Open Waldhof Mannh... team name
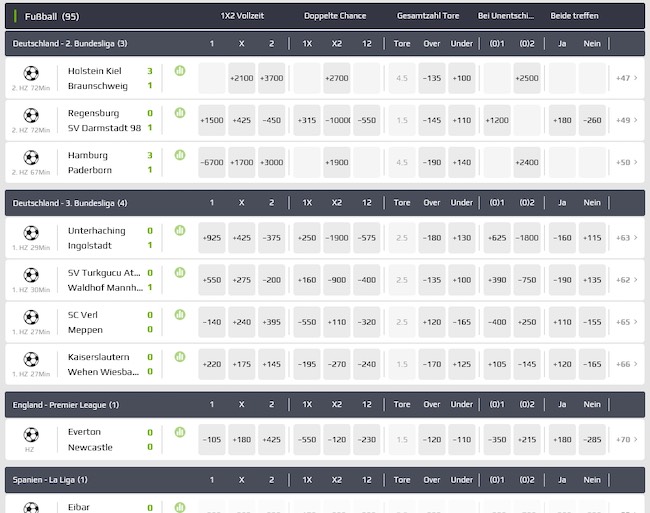 click(x=105, y=288)
